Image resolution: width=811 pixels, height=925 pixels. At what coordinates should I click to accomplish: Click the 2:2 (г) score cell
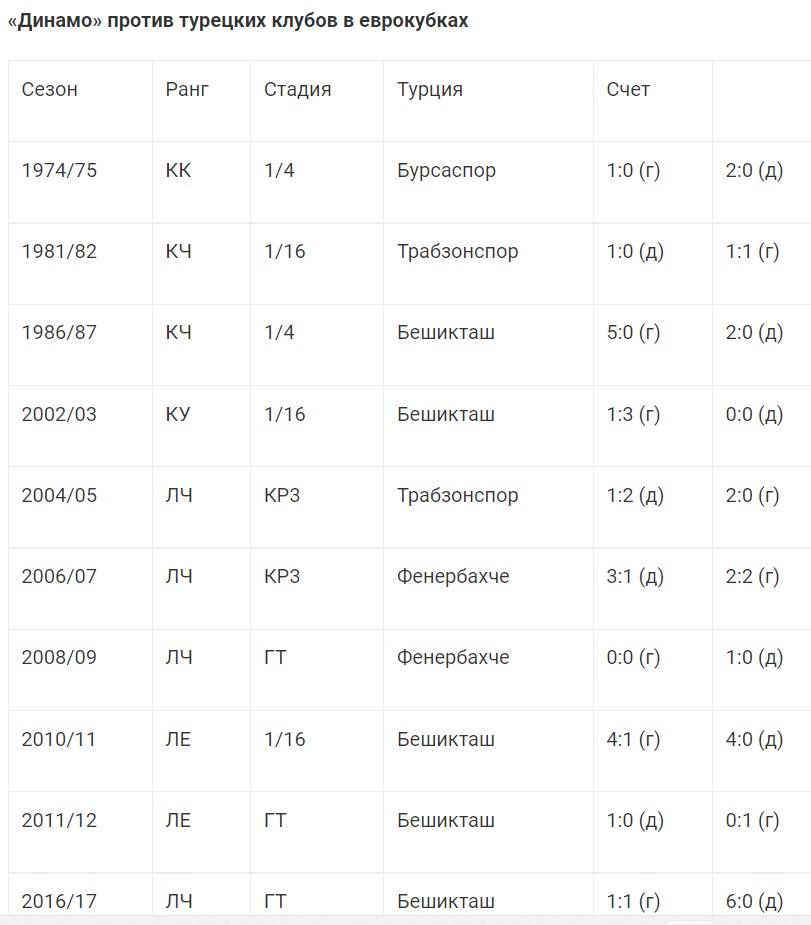752,577
